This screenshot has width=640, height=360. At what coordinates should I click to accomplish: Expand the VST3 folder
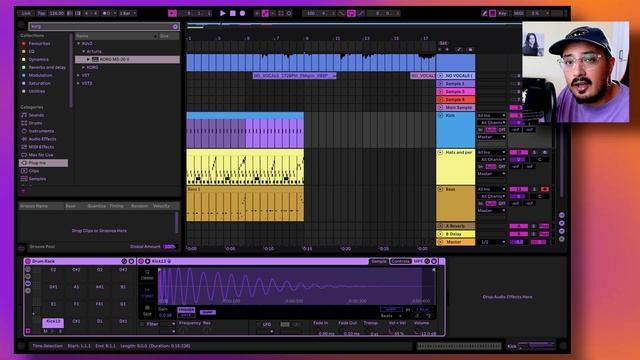point(79,83)
